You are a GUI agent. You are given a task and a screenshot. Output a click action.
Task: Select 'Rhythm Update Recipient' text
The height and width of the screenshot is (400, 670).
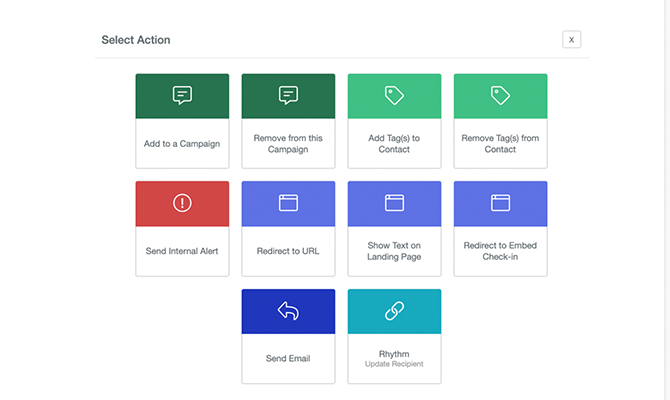click(x=394, y=358)
